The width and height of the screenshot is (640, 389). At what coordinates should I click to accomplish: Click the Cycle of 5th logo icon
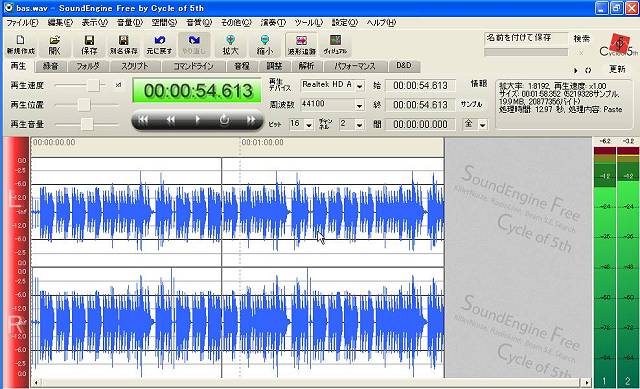point(618,44)
